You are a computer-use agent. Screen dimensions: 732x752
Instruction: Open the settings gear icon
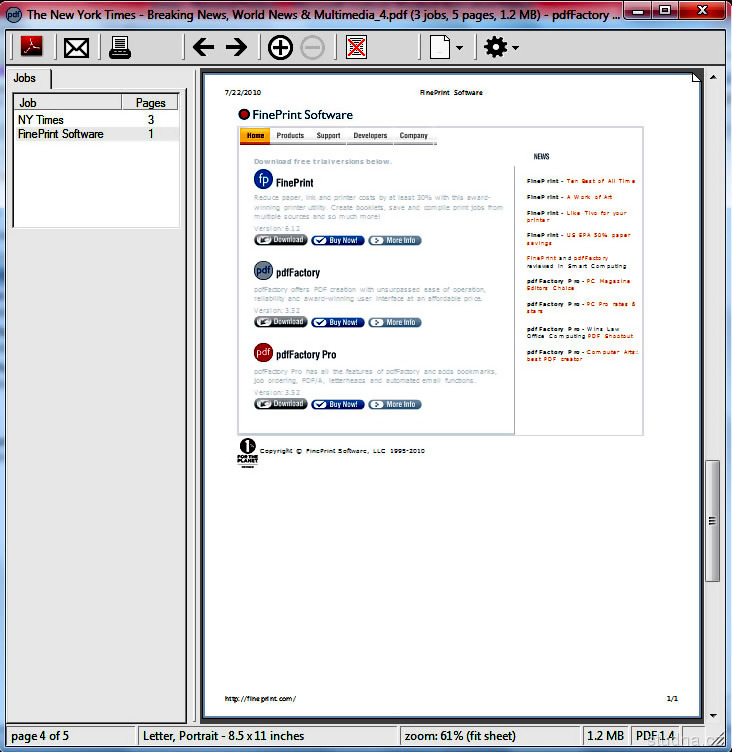[x=496, y=47]
